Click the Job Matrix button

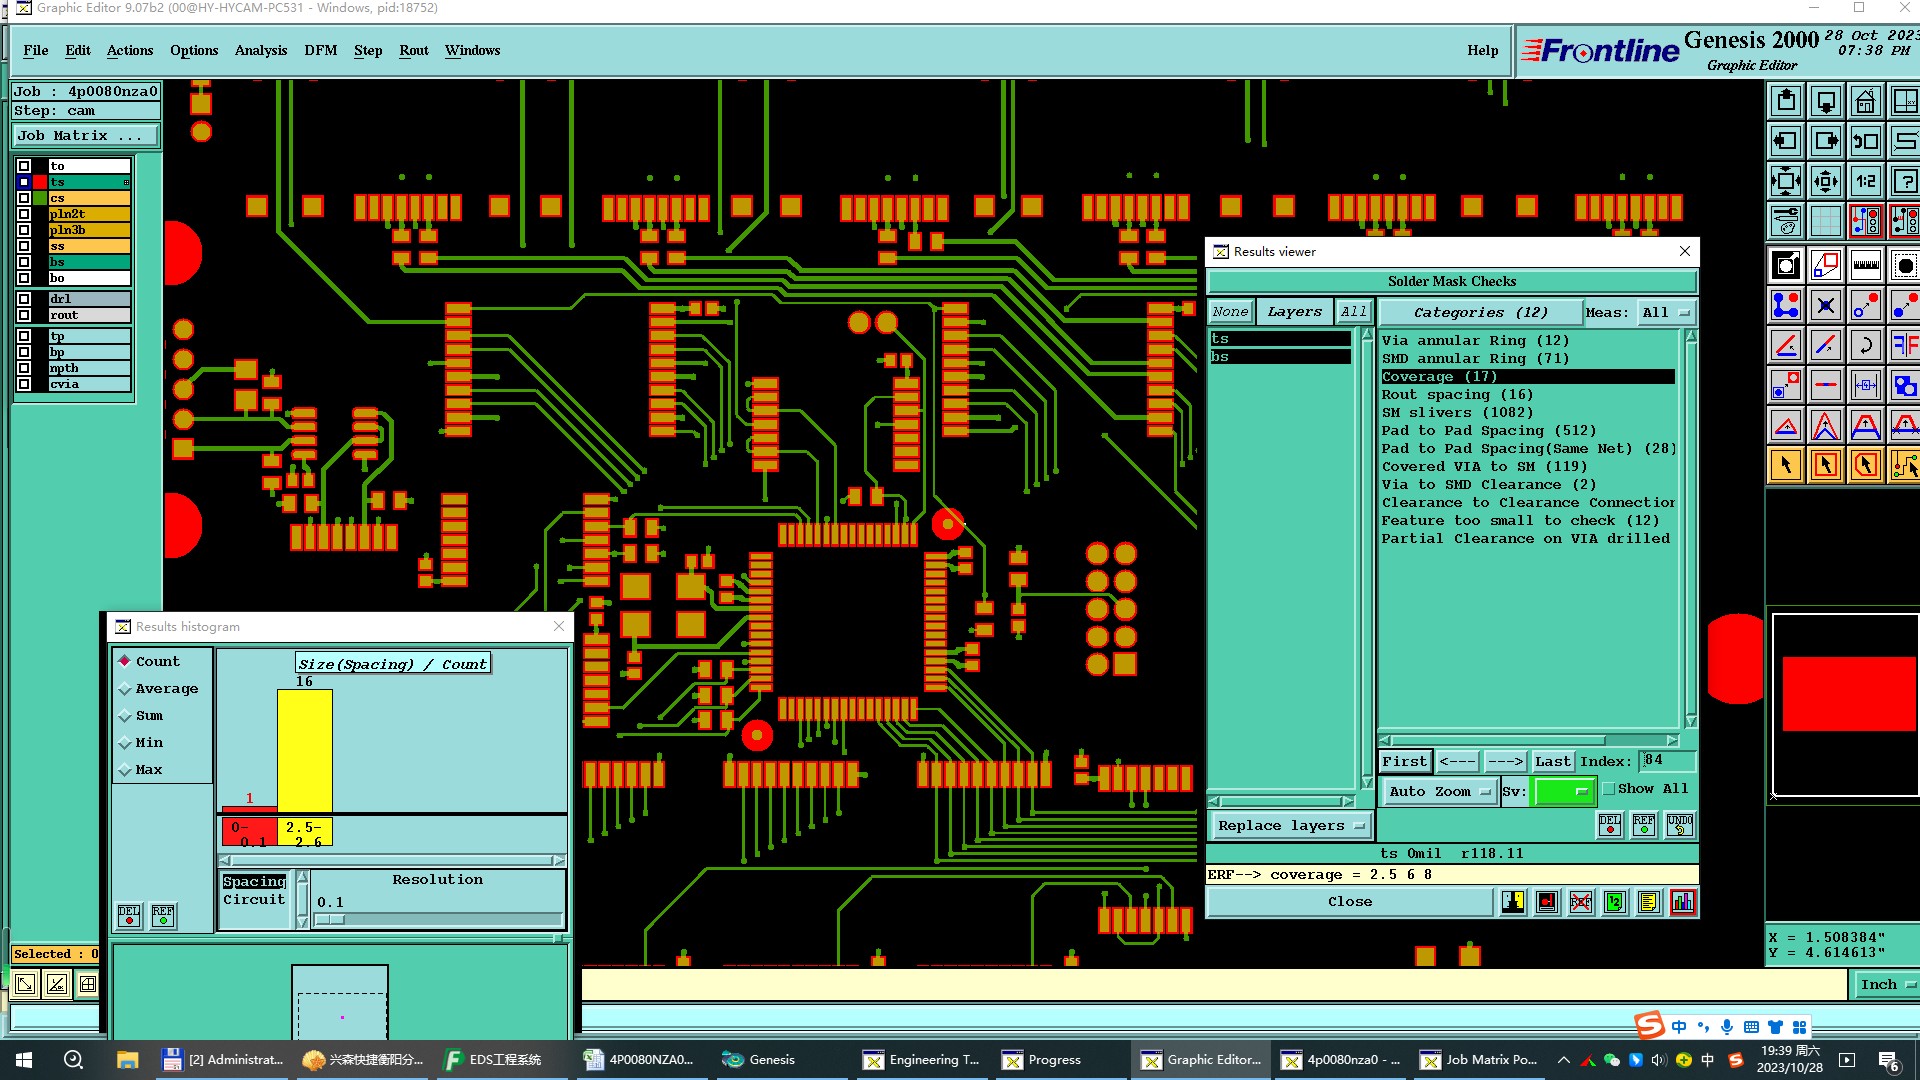(85, 135)
